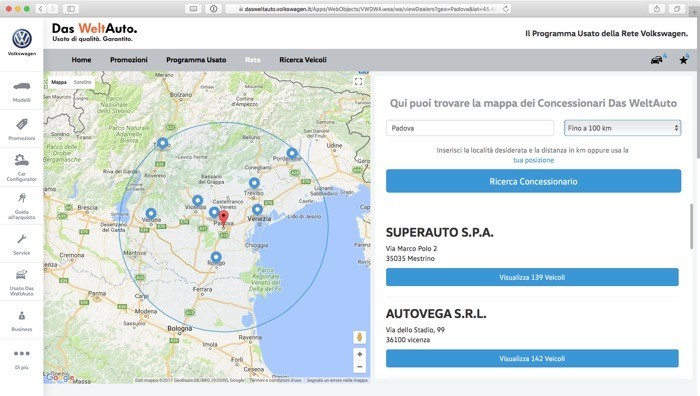Click the Padova location input field
This screenshot has width=700, height=396.
tap(470, 128)
